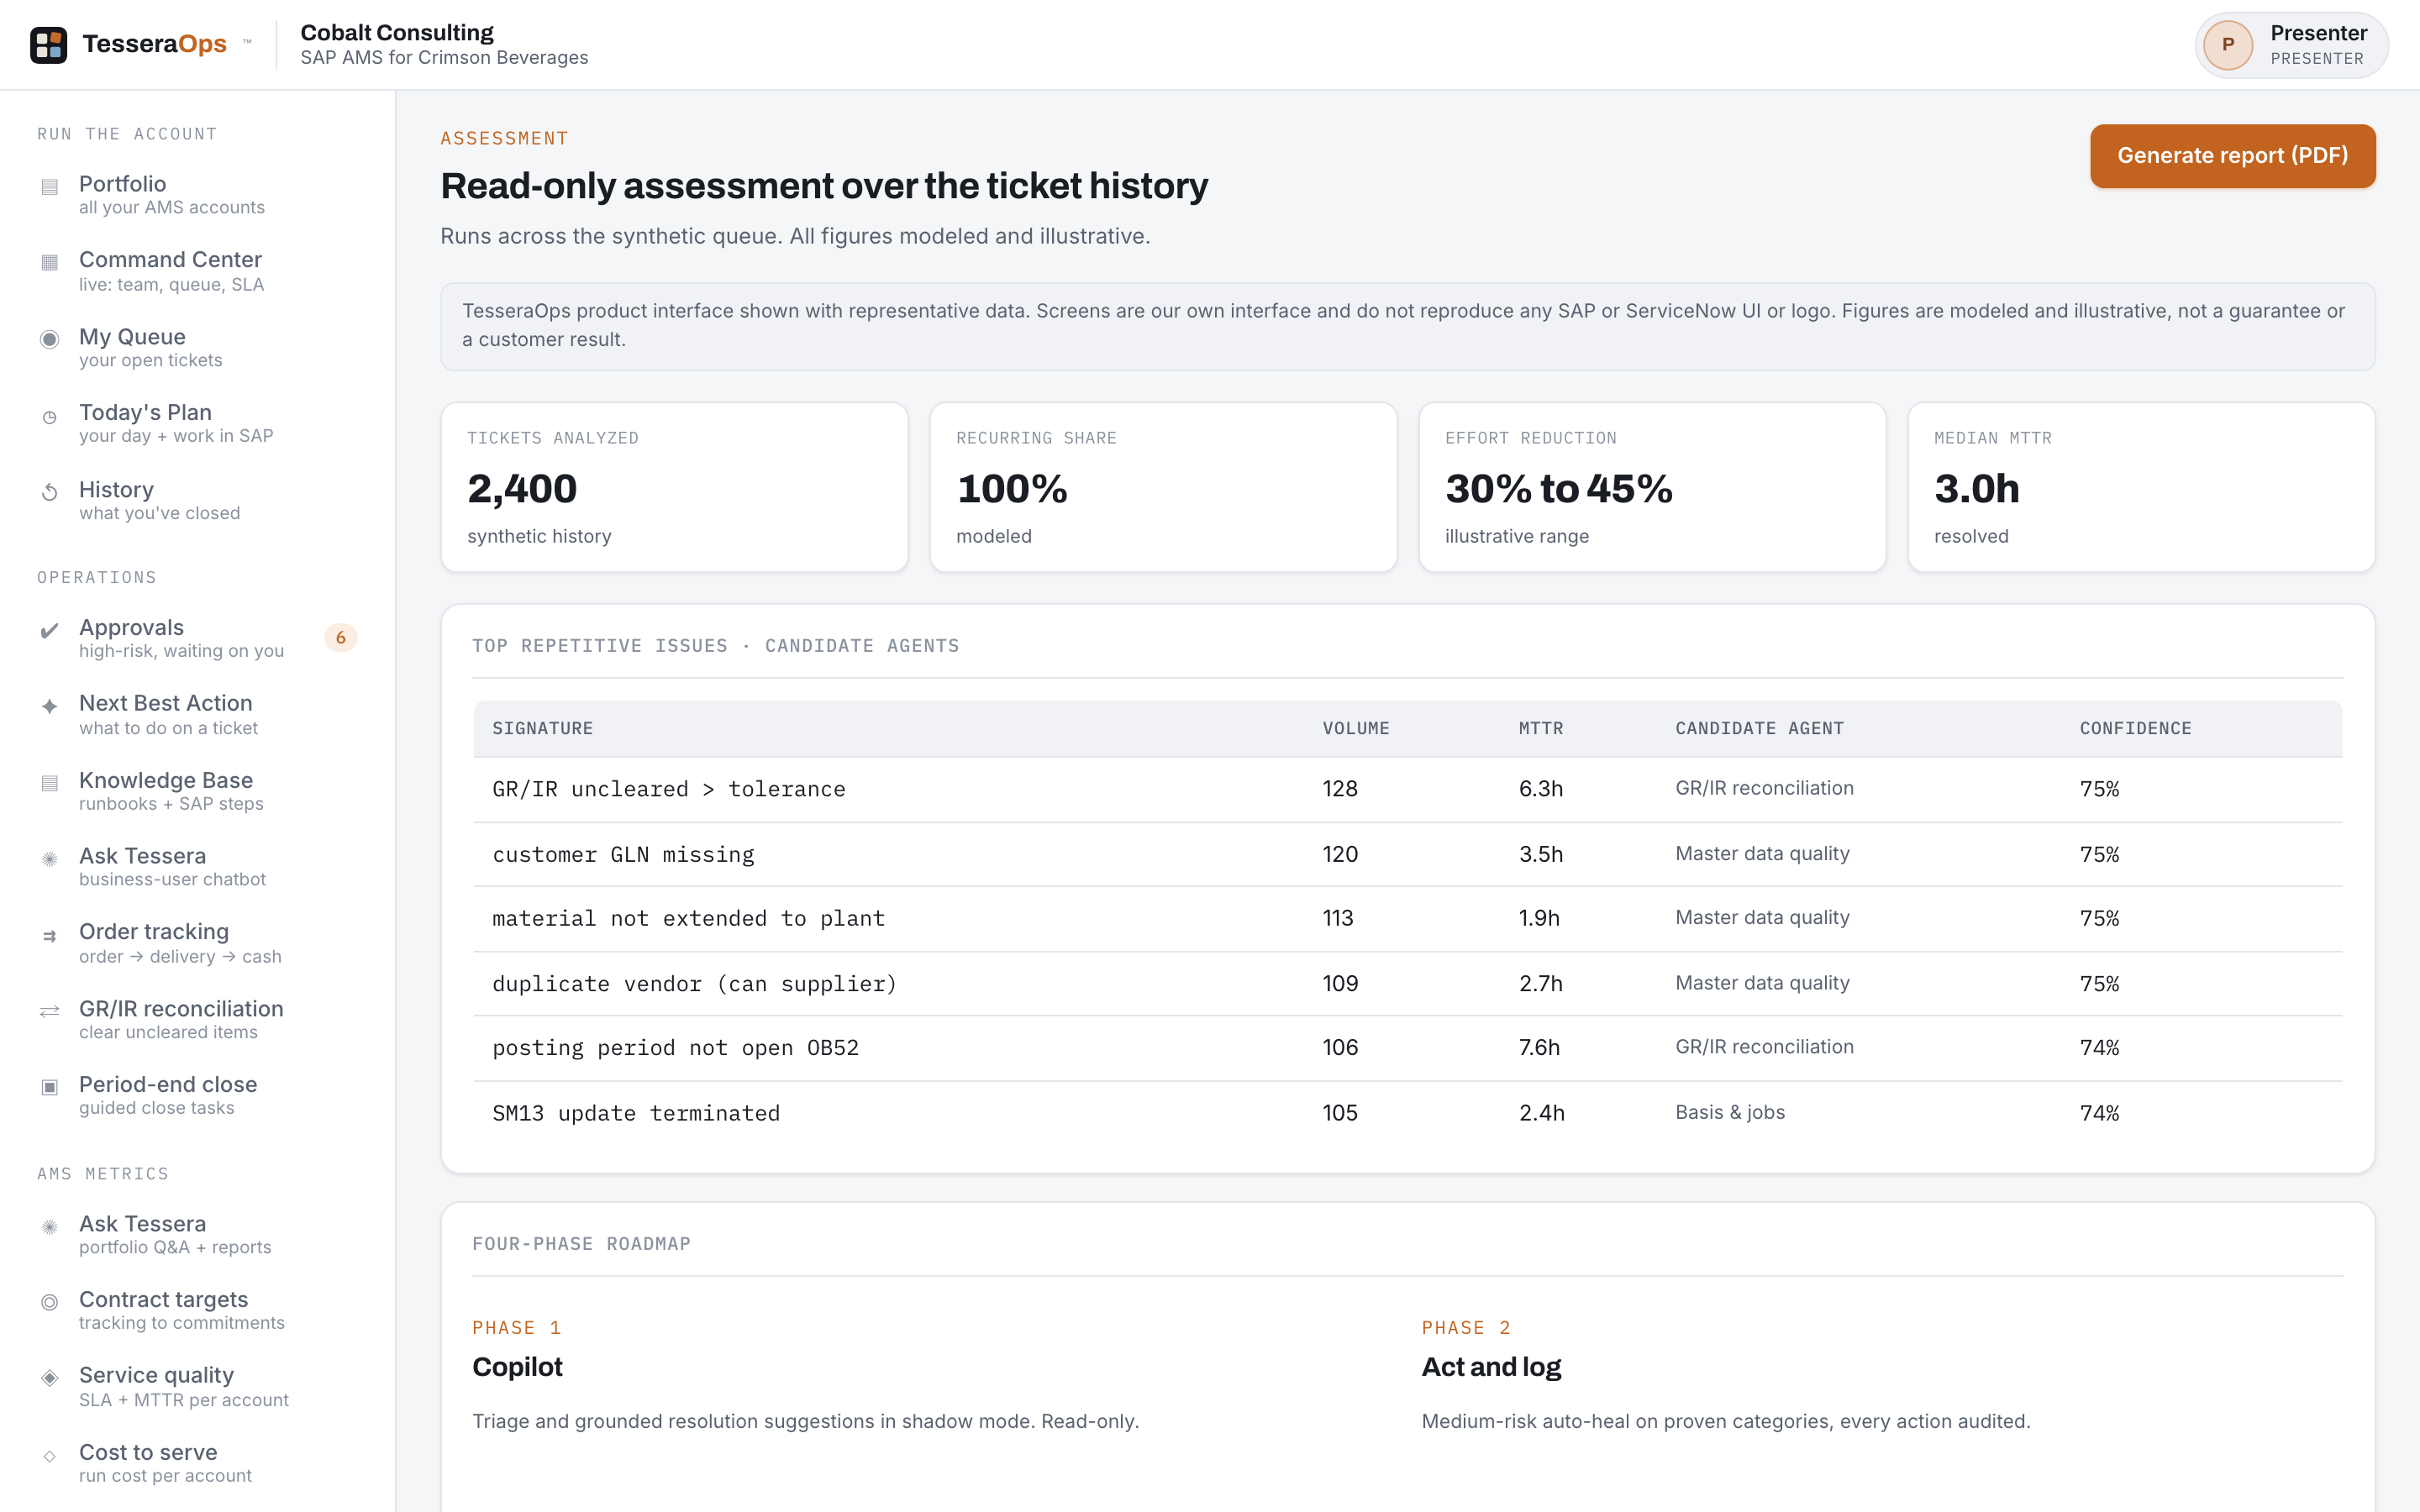Click the Knowledge Base book icon
Screen dimensions: 2420x1512
click(49, 783)
